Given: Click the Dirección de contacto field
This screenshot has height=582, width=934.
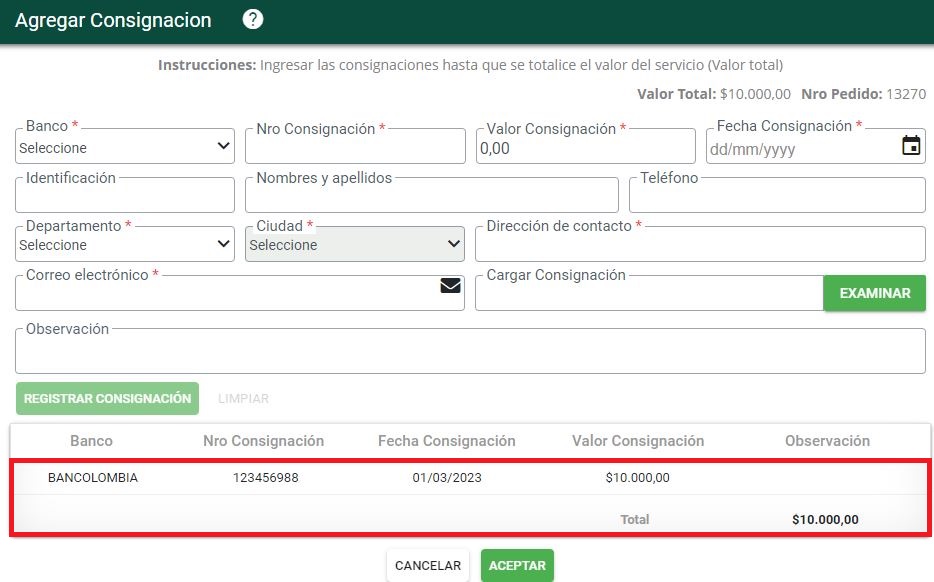Looking at the screenshot, I should (x=700, y=244).
